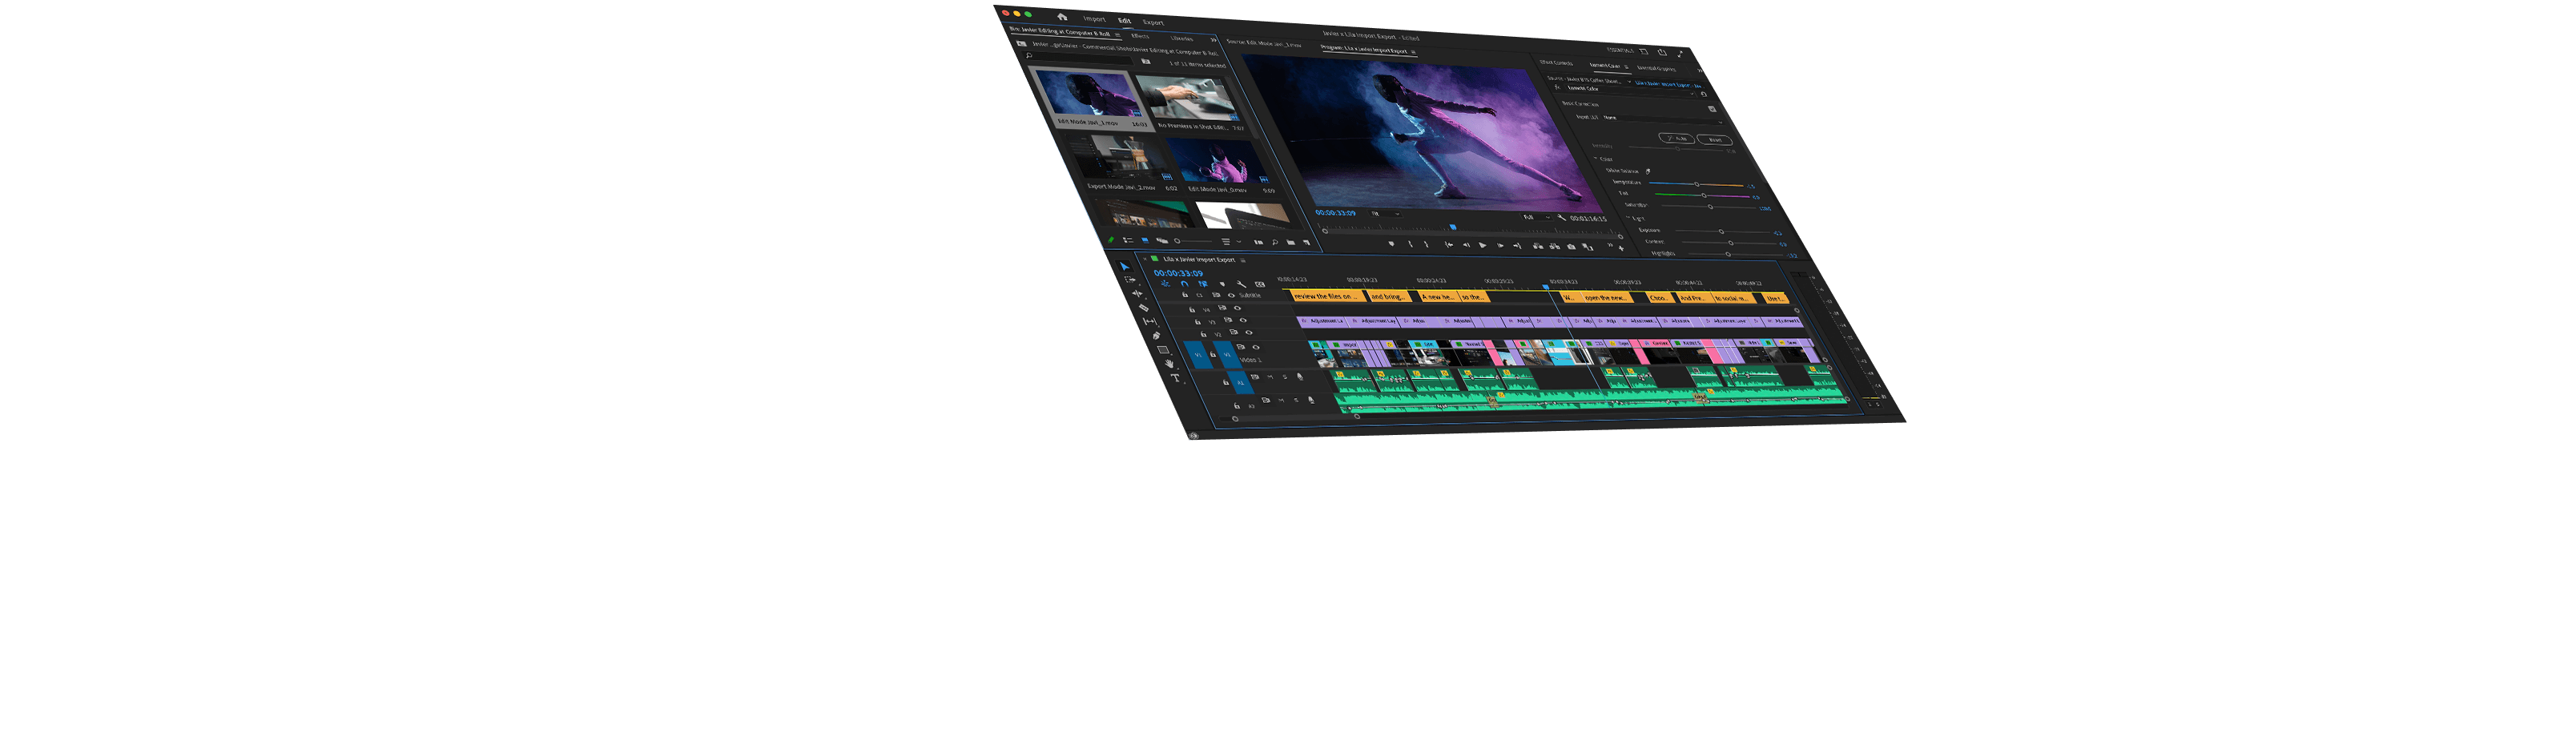Choose the Hand tool
The image size is (2576, 733).
tap(1169, 364)
